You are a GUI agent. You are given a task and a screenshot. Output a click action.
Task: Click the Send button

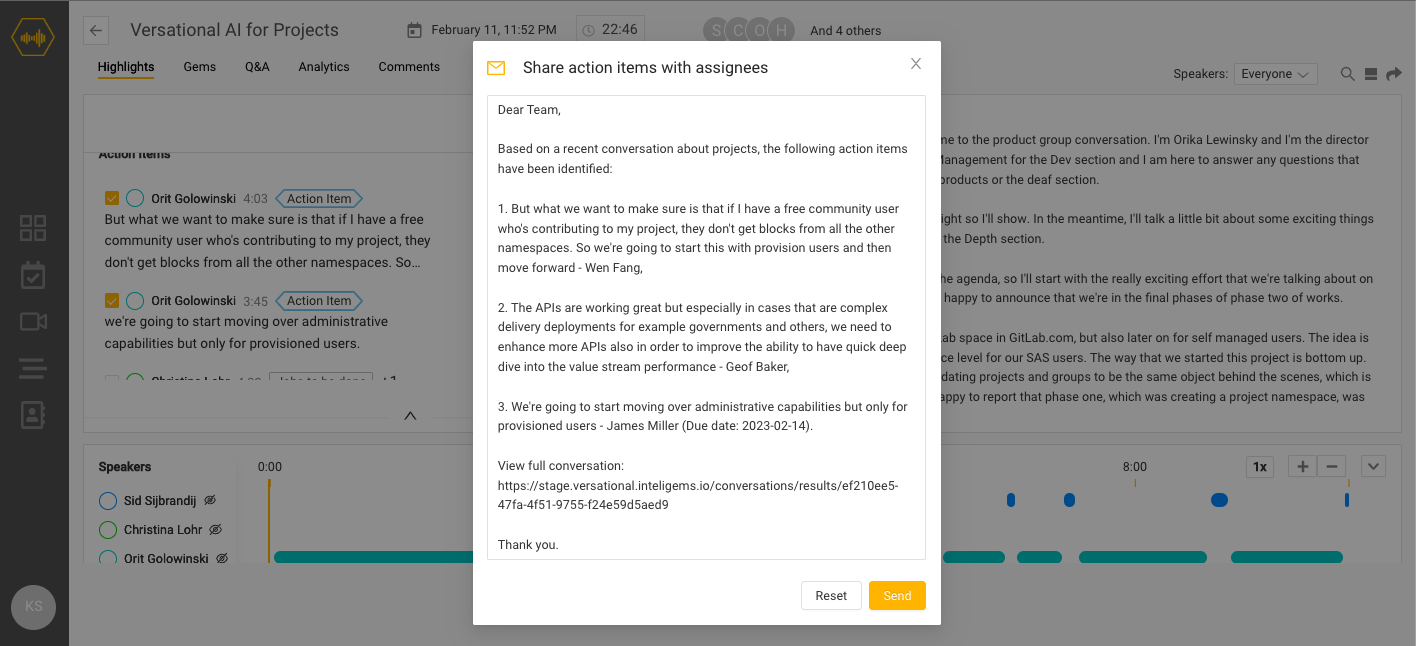pos(897,595)
